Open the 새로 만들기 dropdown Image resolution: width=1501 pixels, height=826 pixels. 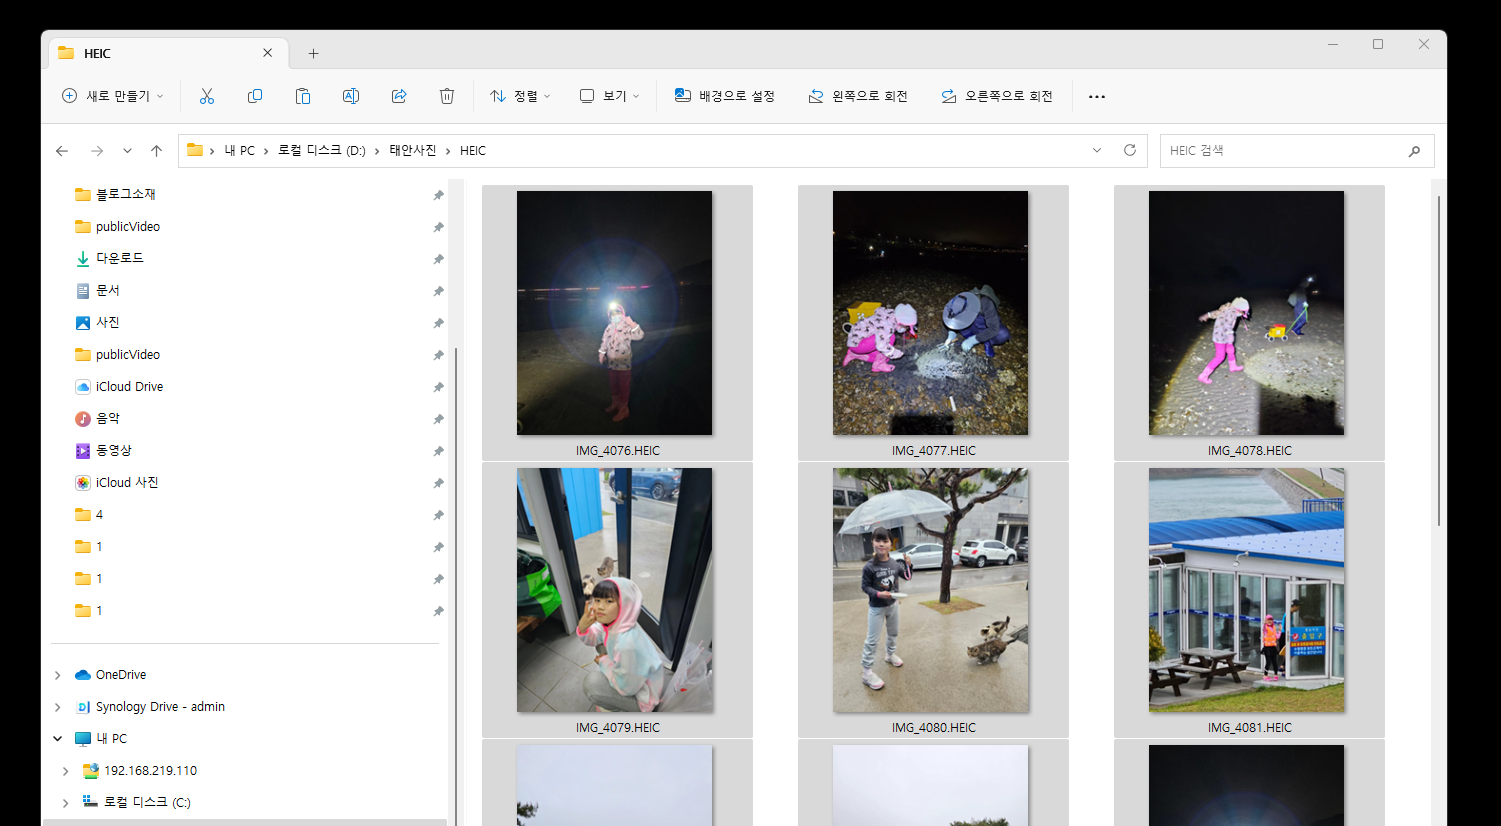[112, 96]
